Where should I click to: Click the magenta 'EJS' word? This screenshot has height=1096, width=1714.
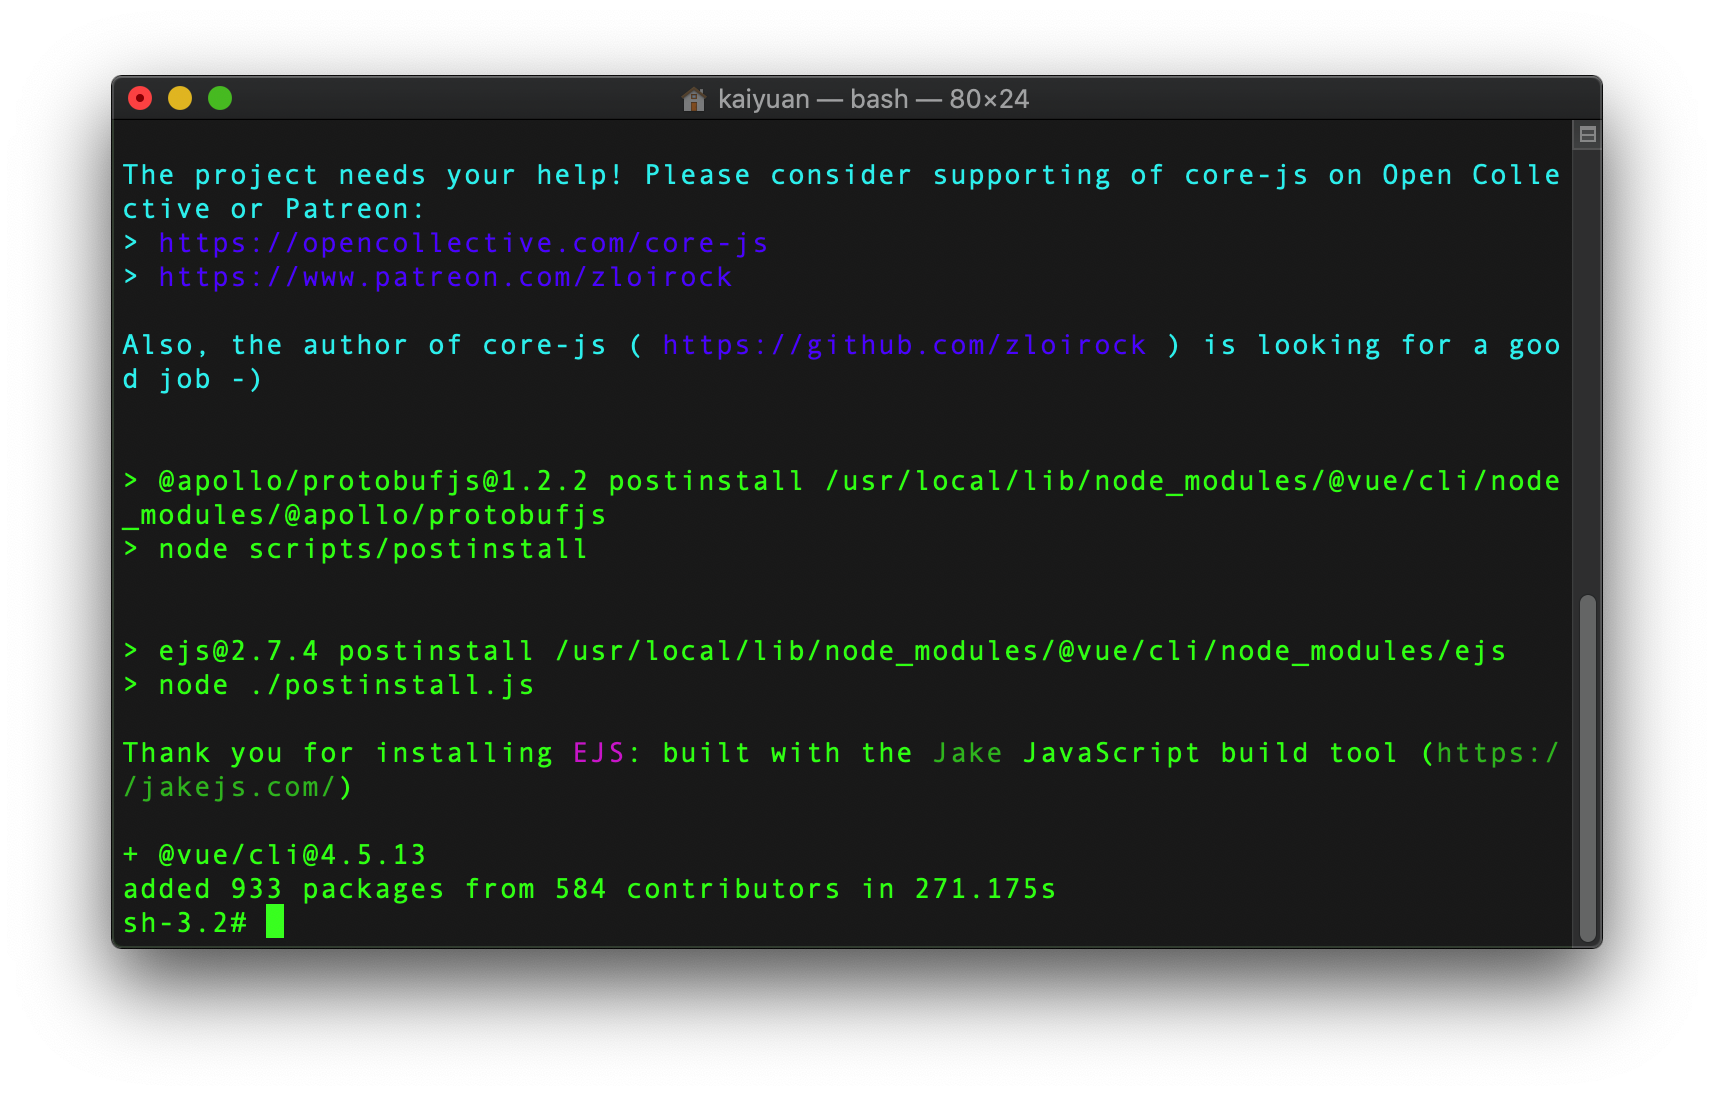click(599, 753)
